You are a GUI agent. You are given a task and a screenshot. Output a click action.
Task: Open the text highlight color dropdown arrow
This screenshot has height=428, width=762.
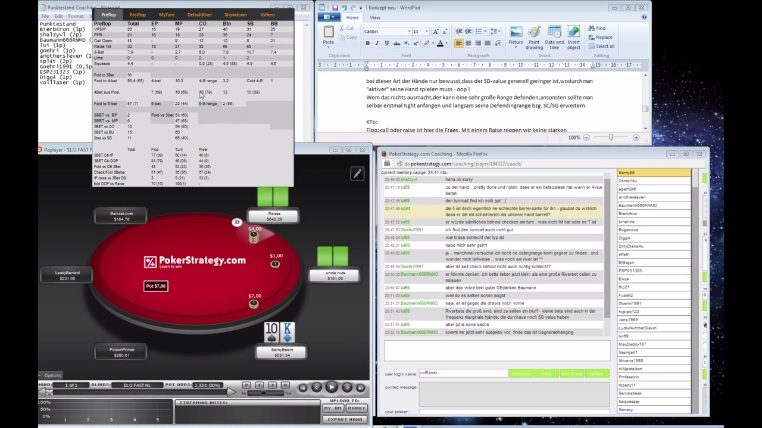click(x=433, y=43)
